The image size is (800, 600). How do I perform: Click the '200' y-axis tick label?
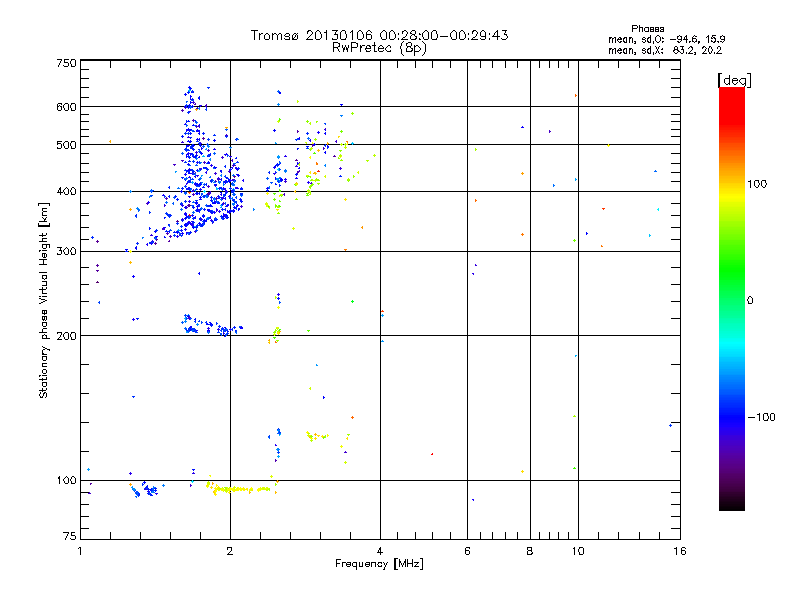(x=66, y=336)
